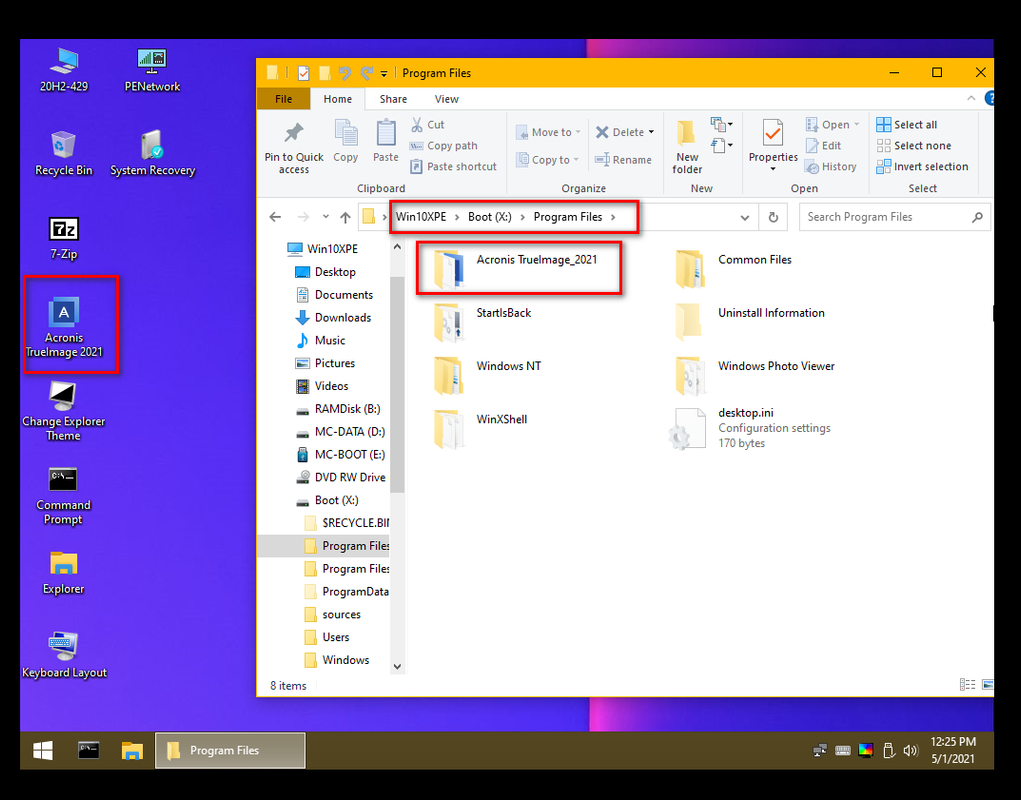Click the Program Files taskbar button
Screen dimensions: 1021x800
230,751
